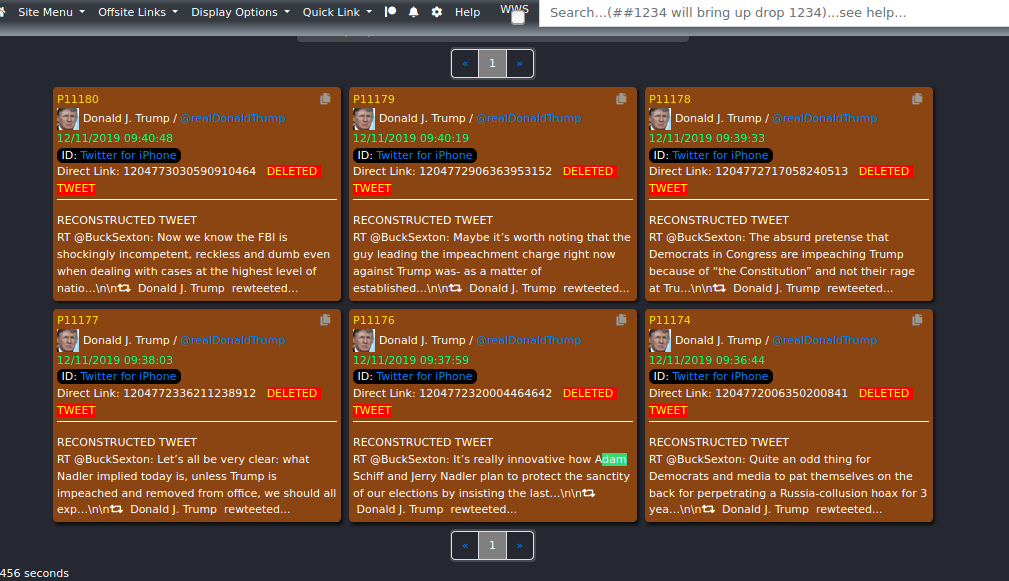Click timestamp 12/11/2019 09:36:44

(707, 360)
